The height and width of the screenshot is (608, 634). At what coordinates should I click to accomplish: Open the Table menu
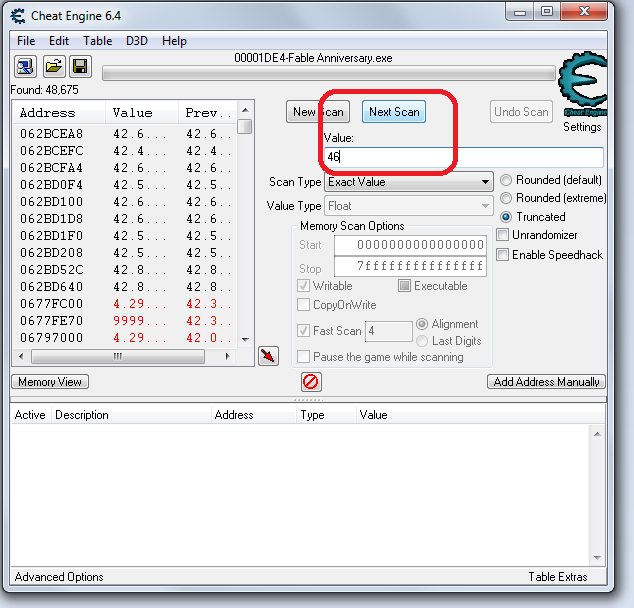point(97,41)
